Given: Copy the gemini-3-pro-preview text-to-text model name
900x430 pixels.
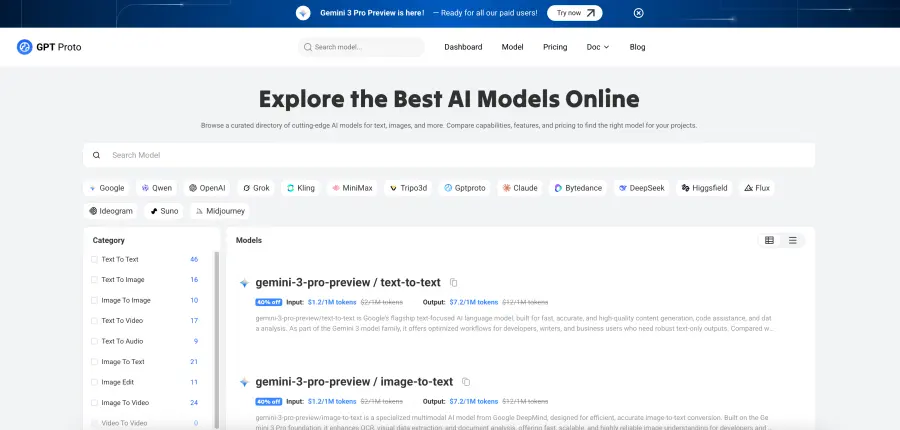Looking at the screenshot, I should pos(454,283).
